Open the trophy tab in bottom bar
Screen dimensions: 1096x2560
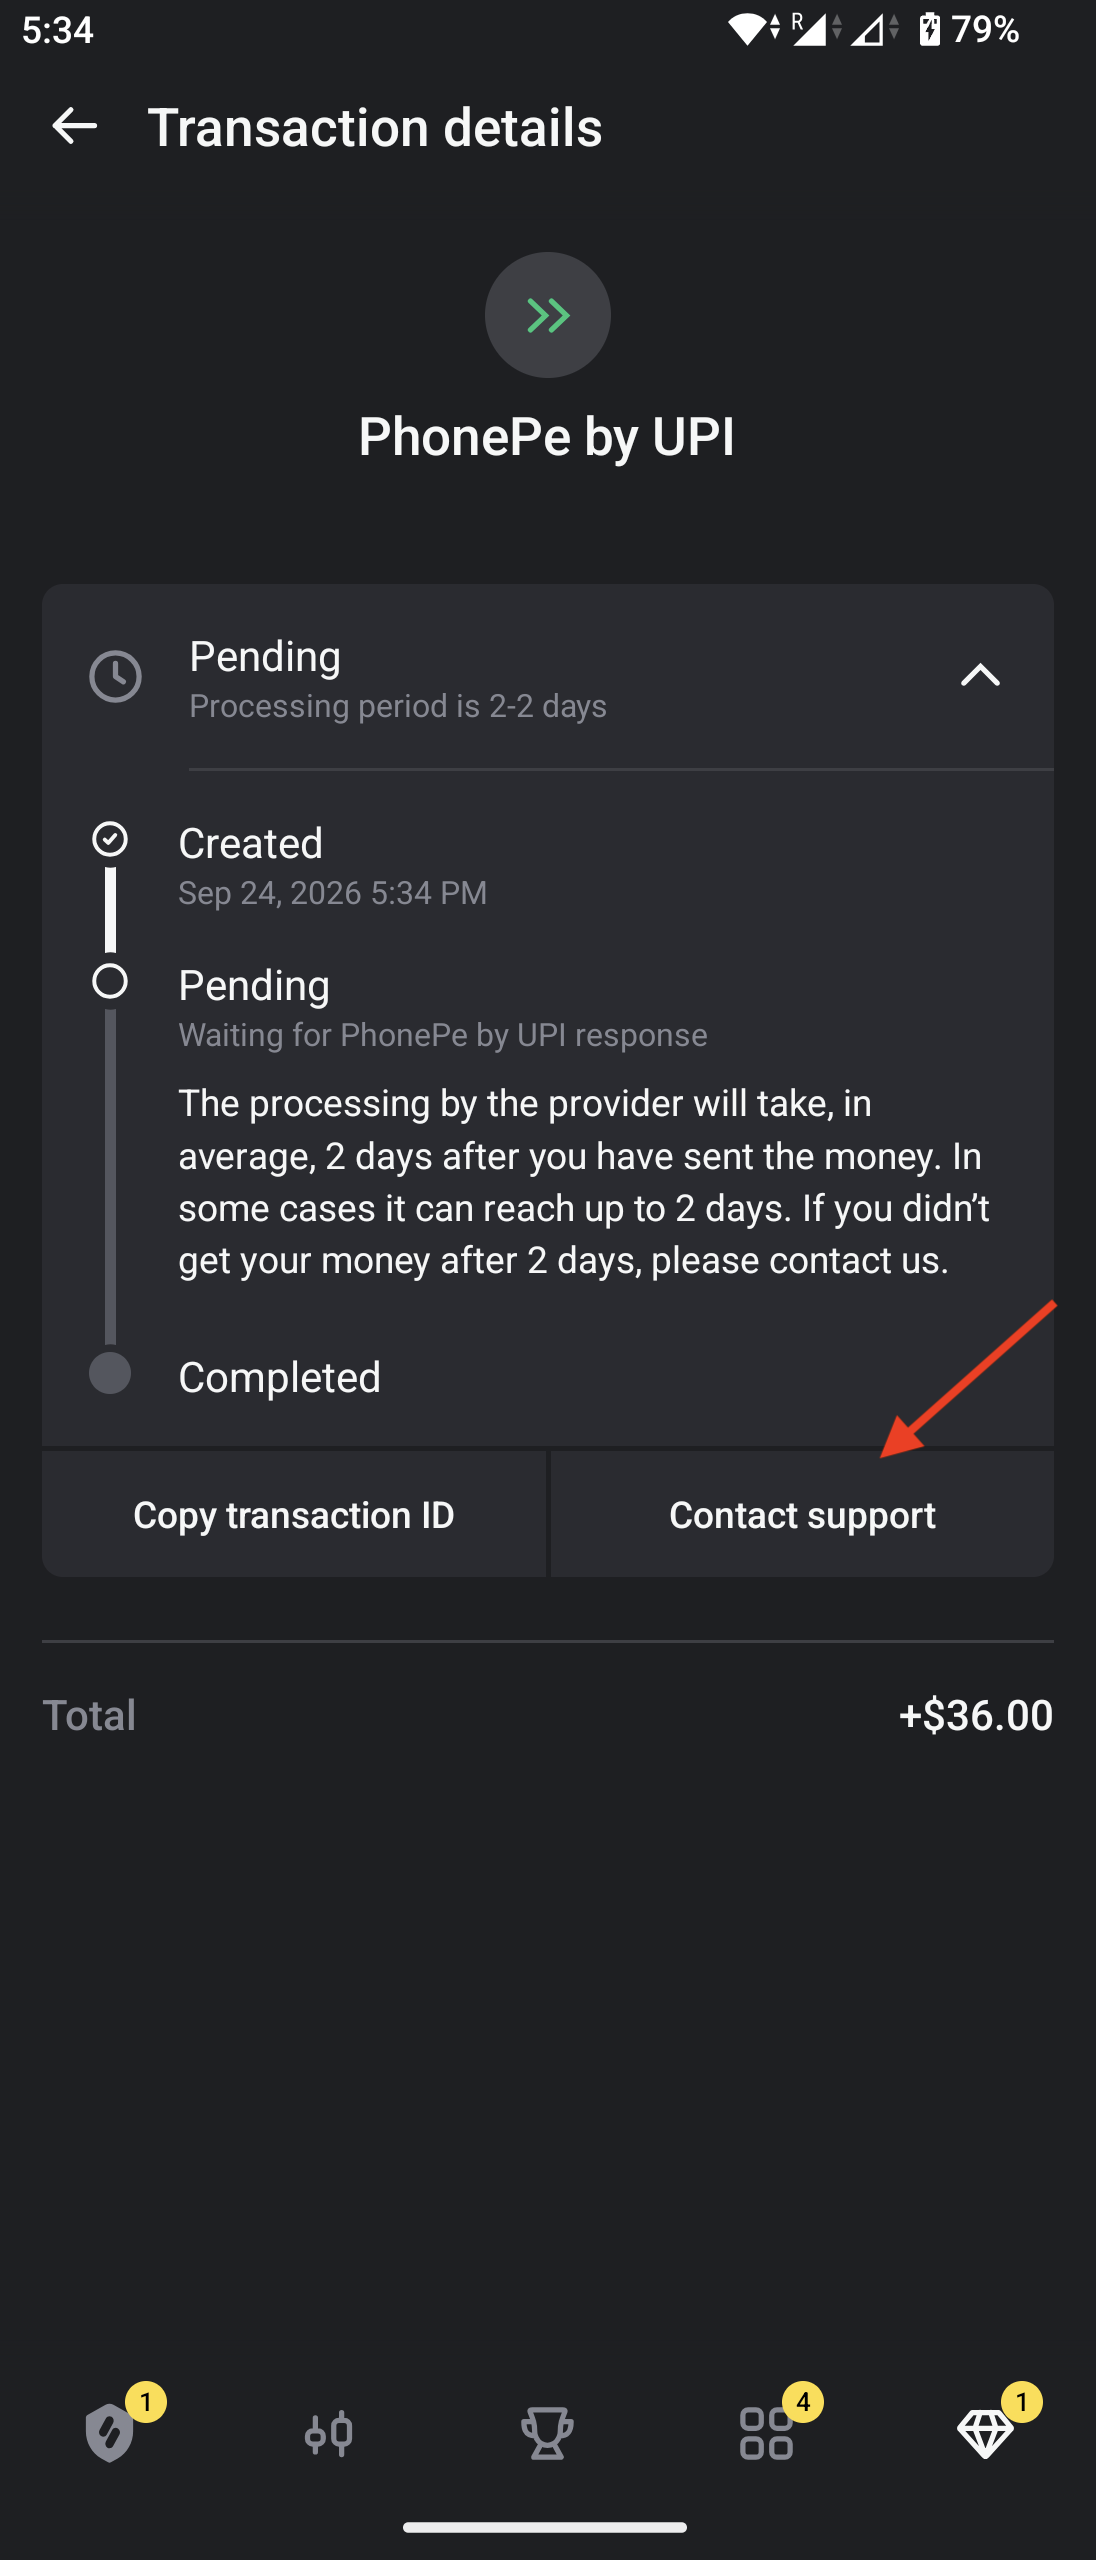548,2433
